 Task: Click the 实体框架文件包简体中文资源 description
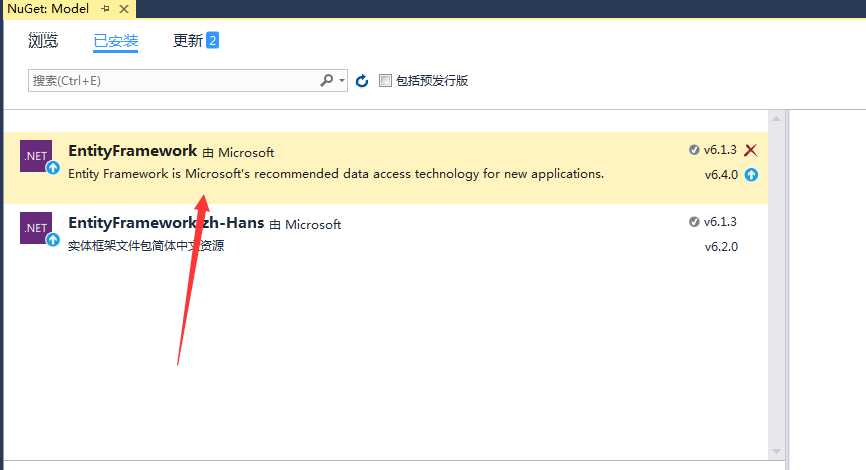(x=146, y=246)
